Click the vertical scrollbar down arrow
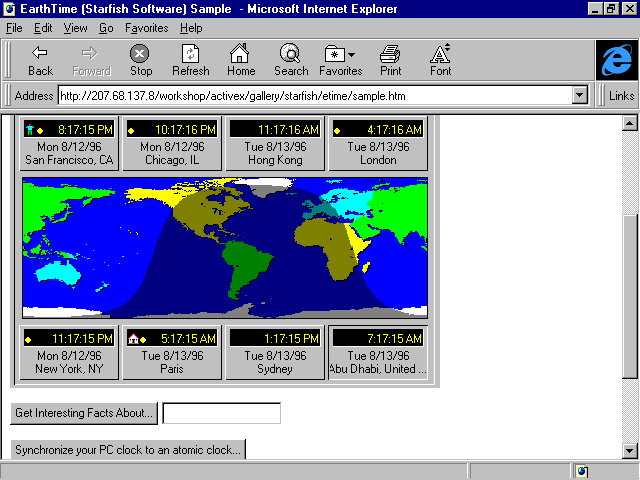The width and height of the screenshot is (640, 480). (630, 449)
